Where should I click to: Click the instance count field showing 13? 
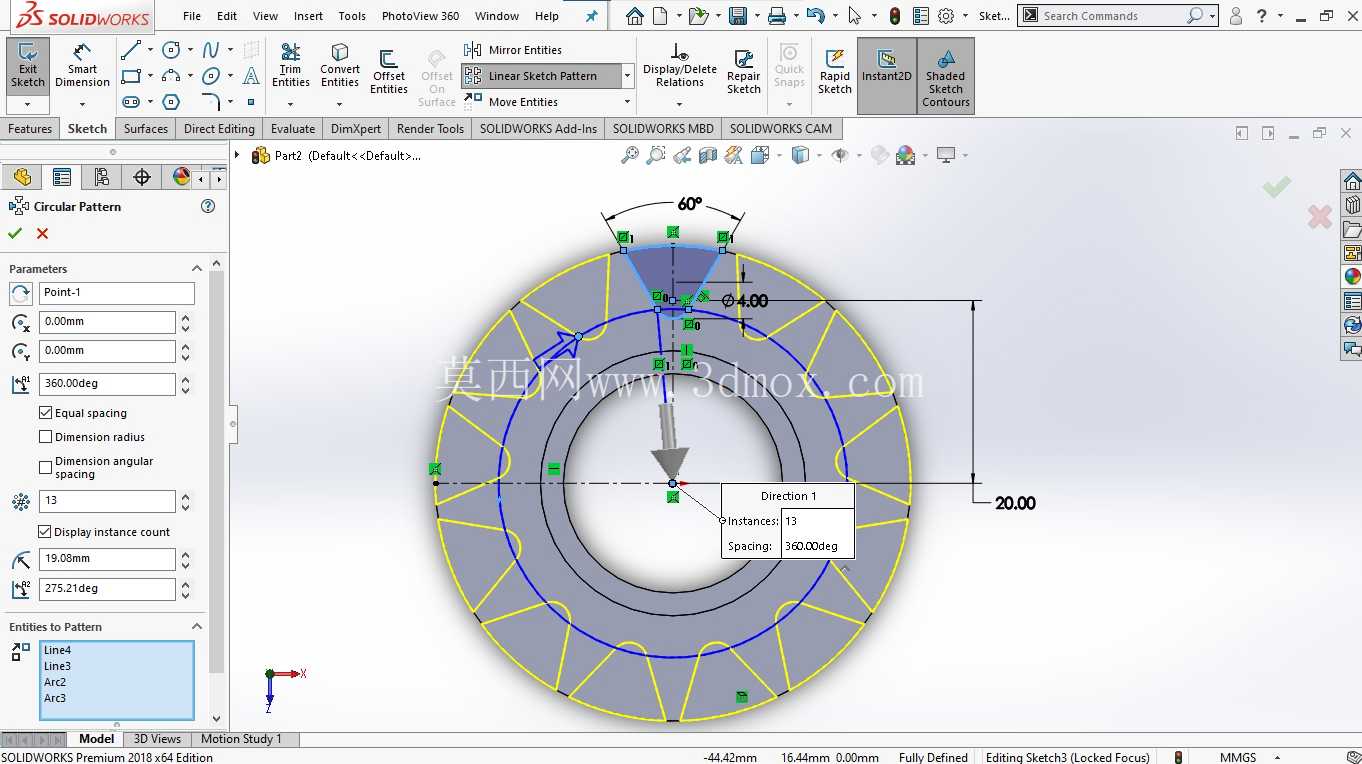[107, 501]
